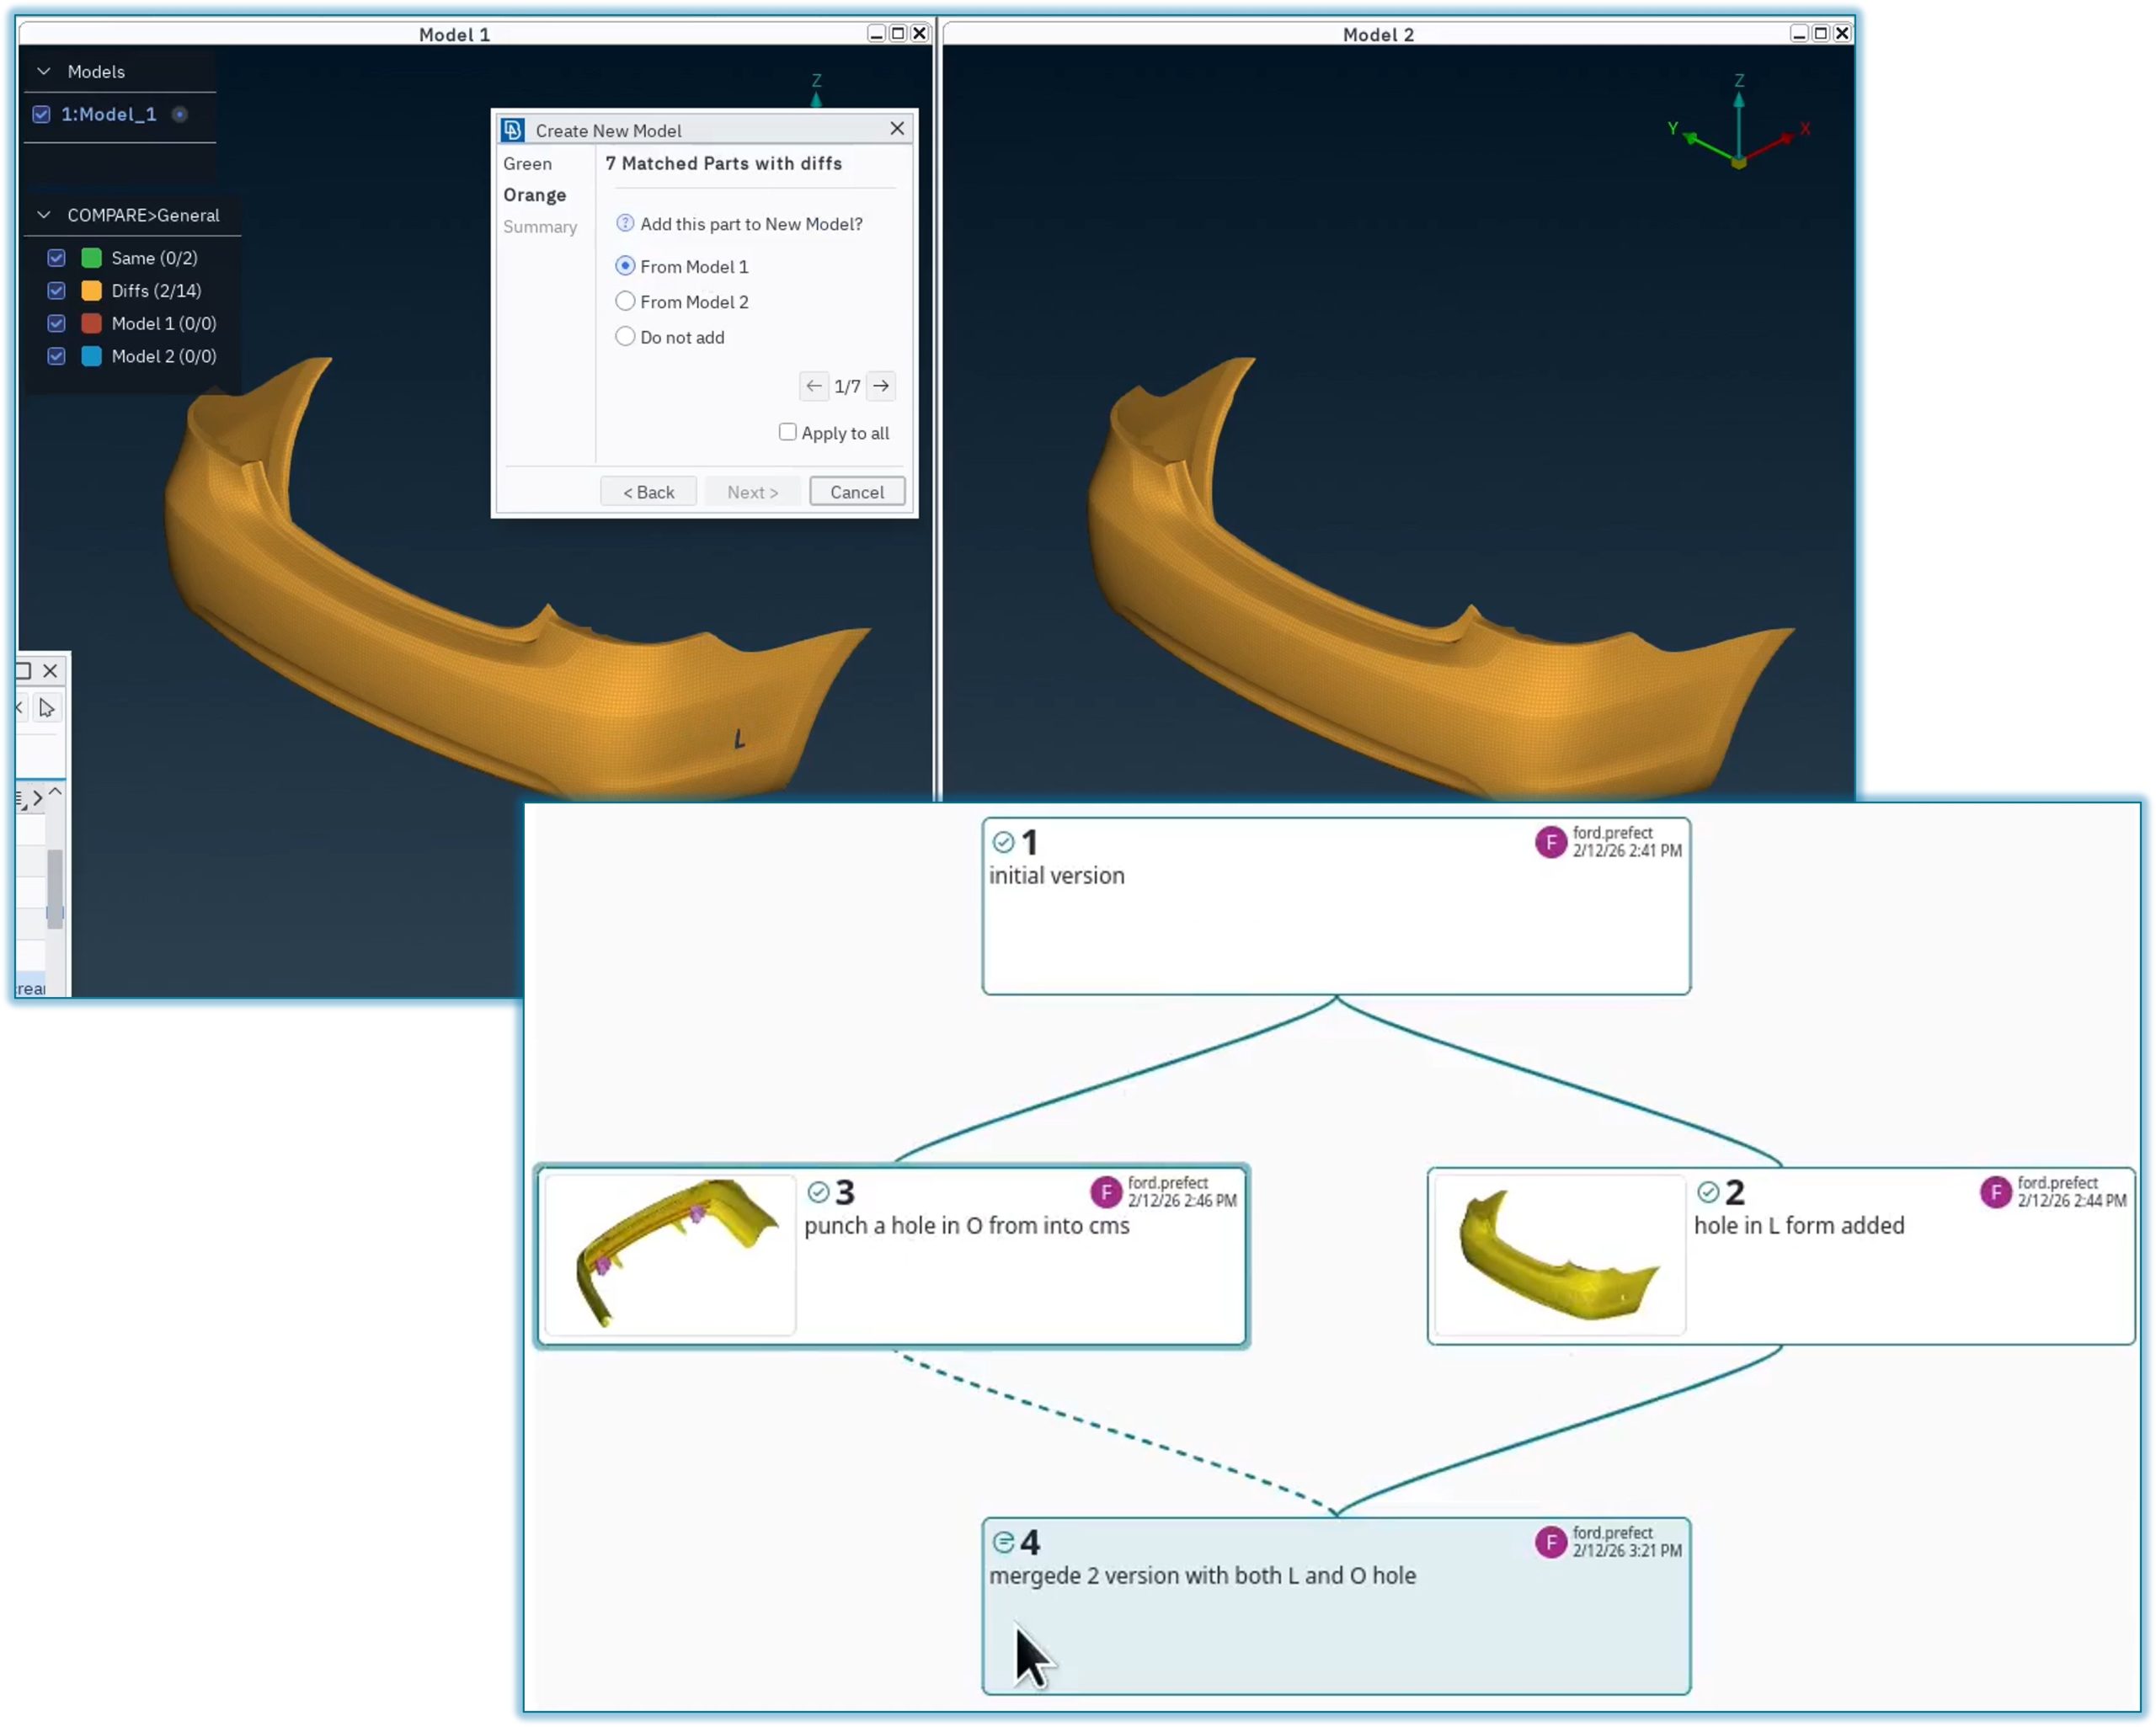Enable the 'Apply to all' checkbox
Image resolution: width=2156 pixels, height=1727 pixels.
coord(788,433)
